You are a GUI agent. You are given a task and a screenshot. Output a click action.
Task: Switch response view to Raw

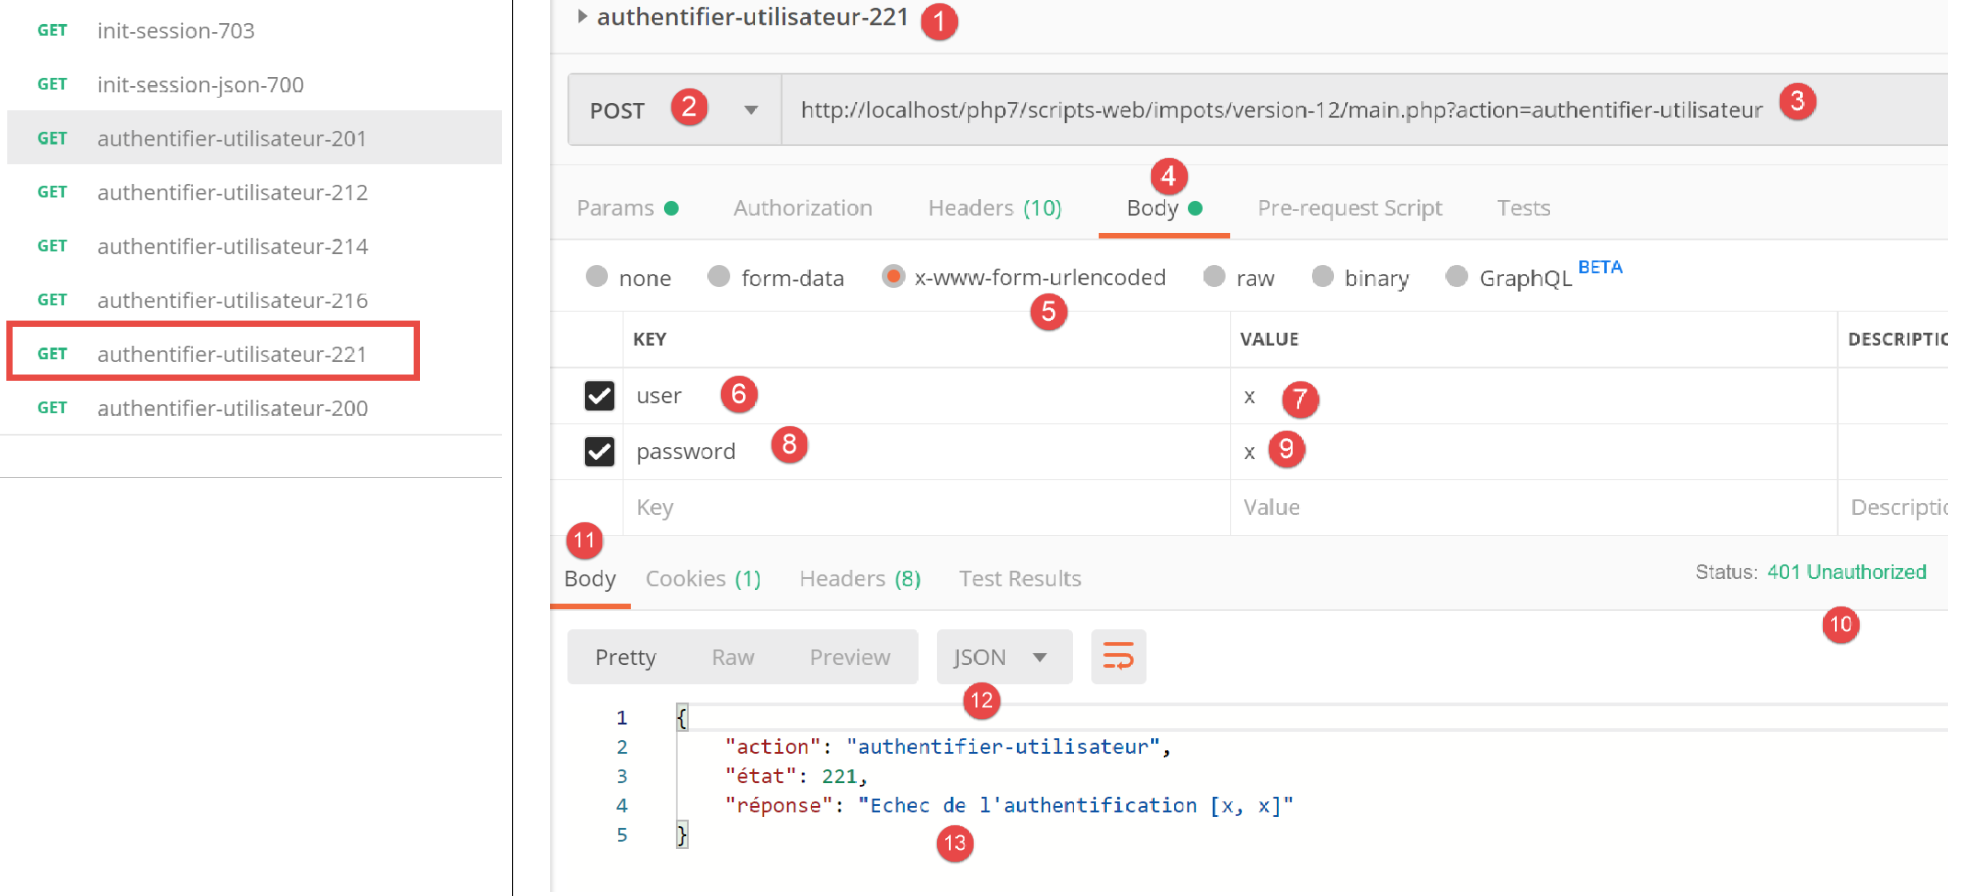[732, 657]
